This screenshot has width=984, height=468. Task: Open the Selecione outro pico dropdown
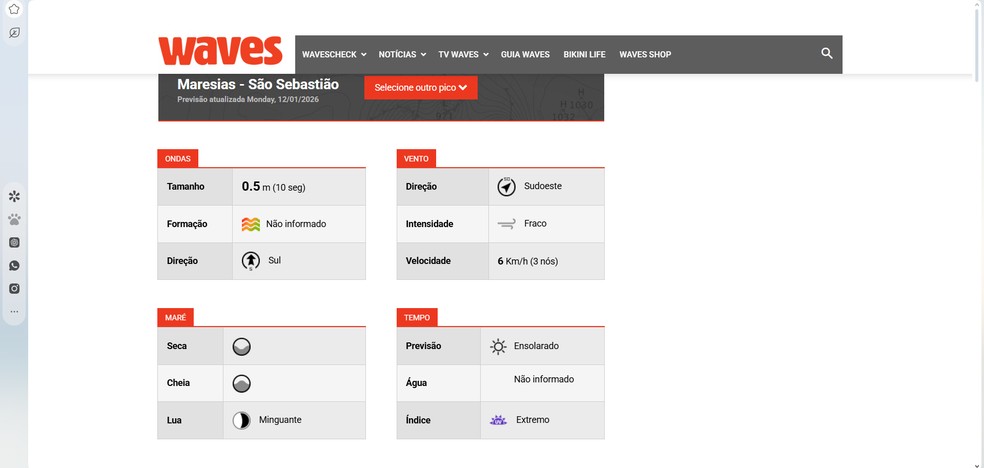tap(420, 88)
